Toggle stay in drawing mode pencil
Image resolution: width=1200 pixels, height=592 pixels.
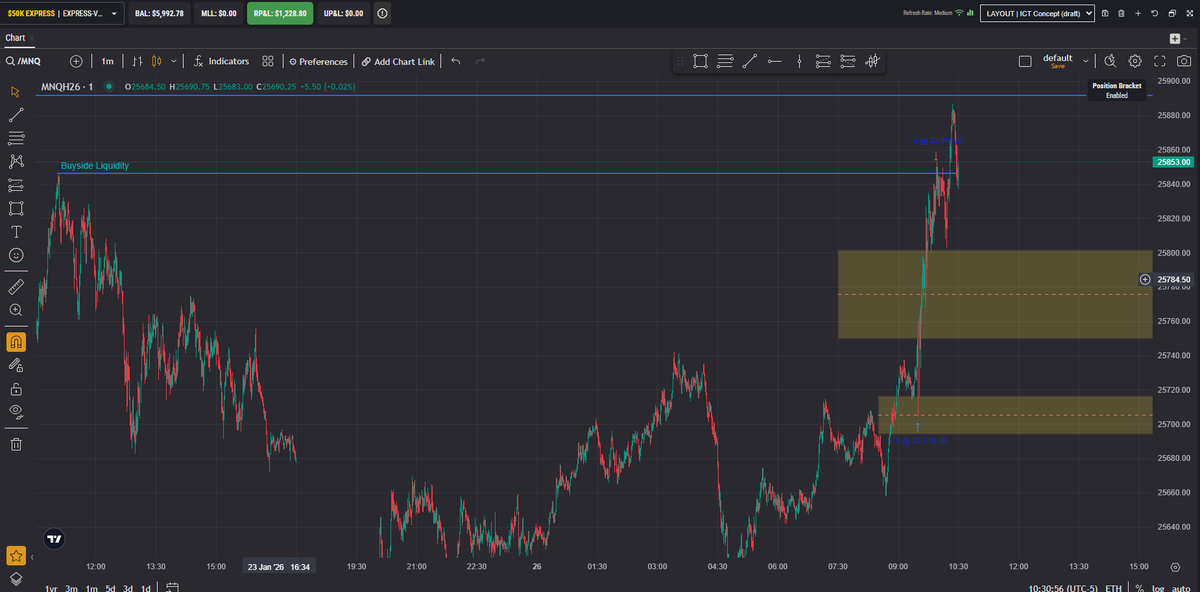tap(15, 365)
